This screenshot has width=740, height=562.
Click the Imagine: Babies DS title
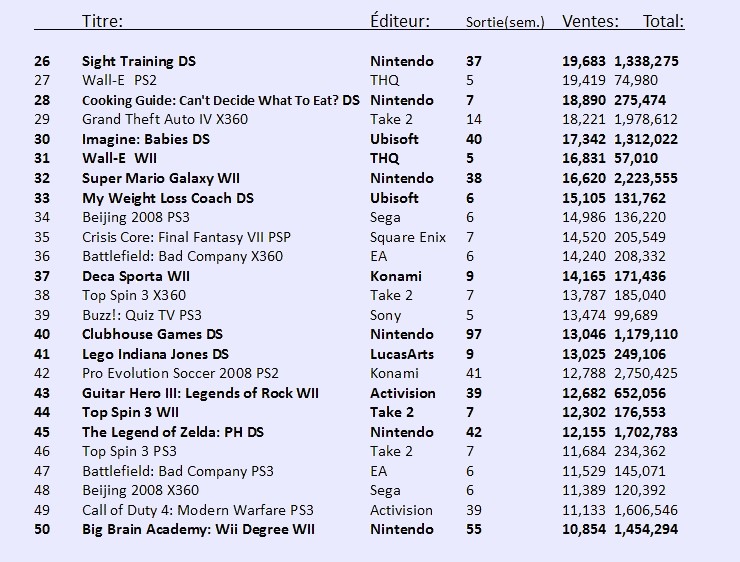146,140
